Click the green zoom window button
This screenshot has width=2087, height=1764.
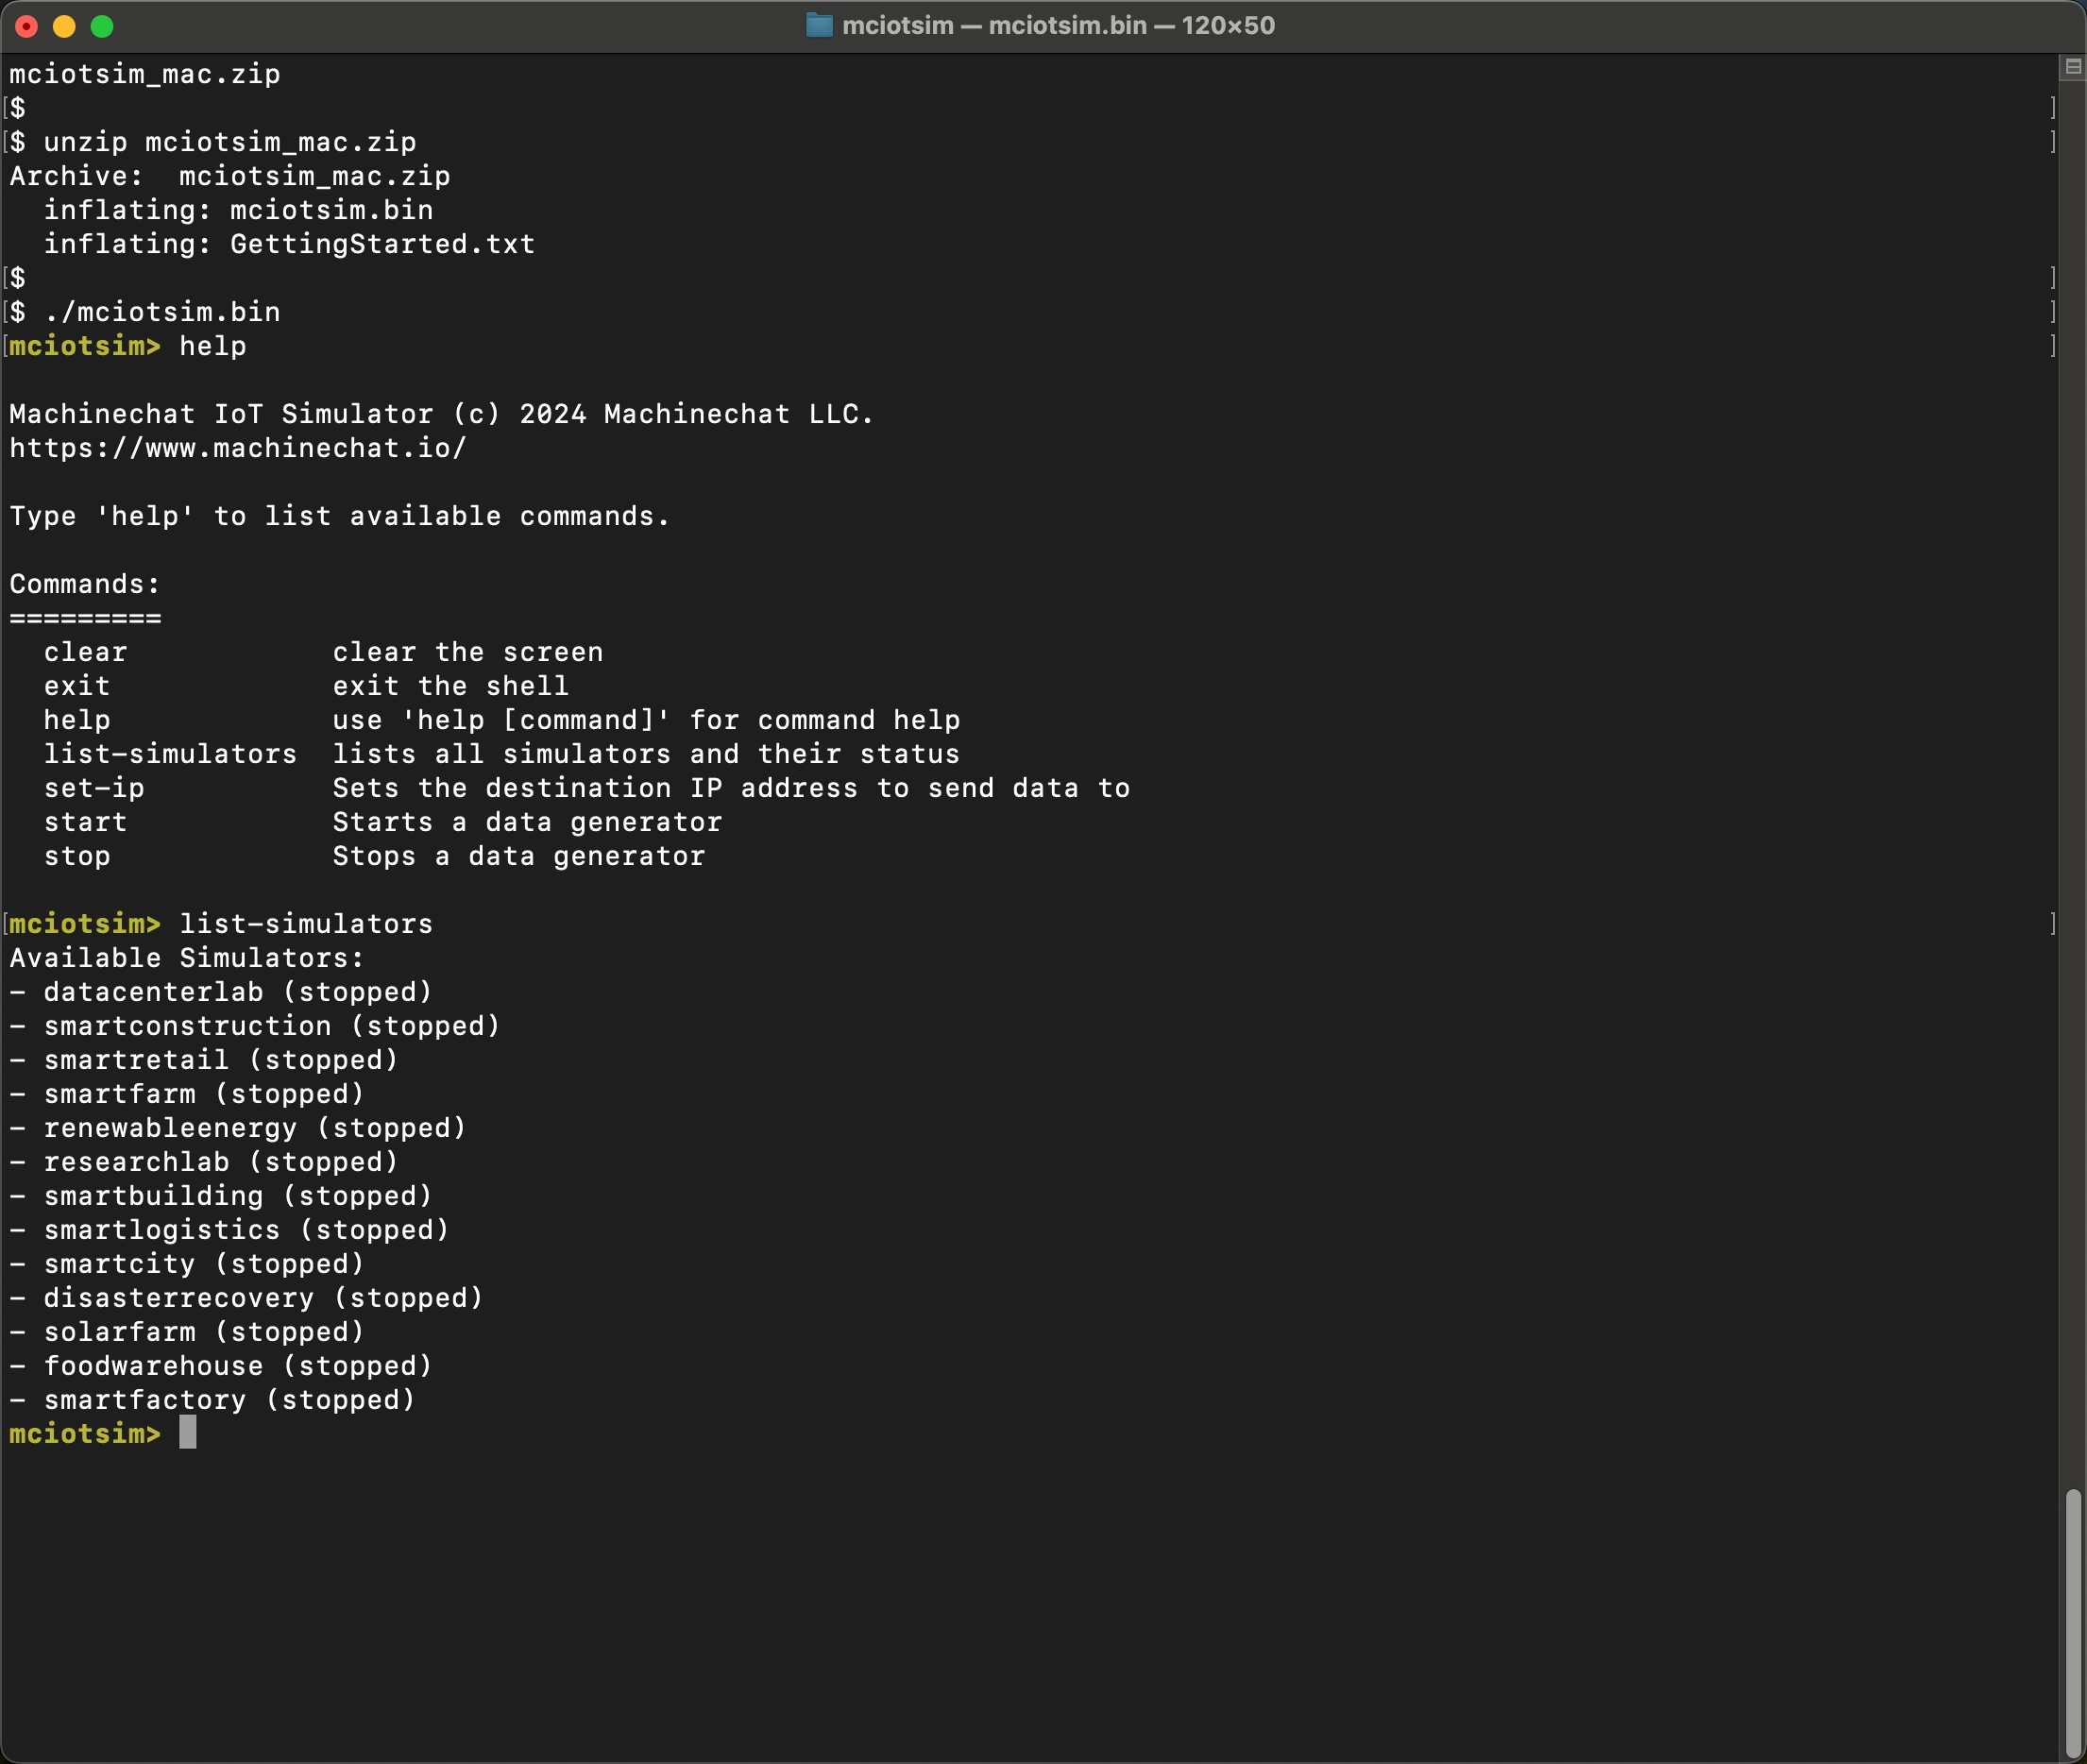(102, 26)
